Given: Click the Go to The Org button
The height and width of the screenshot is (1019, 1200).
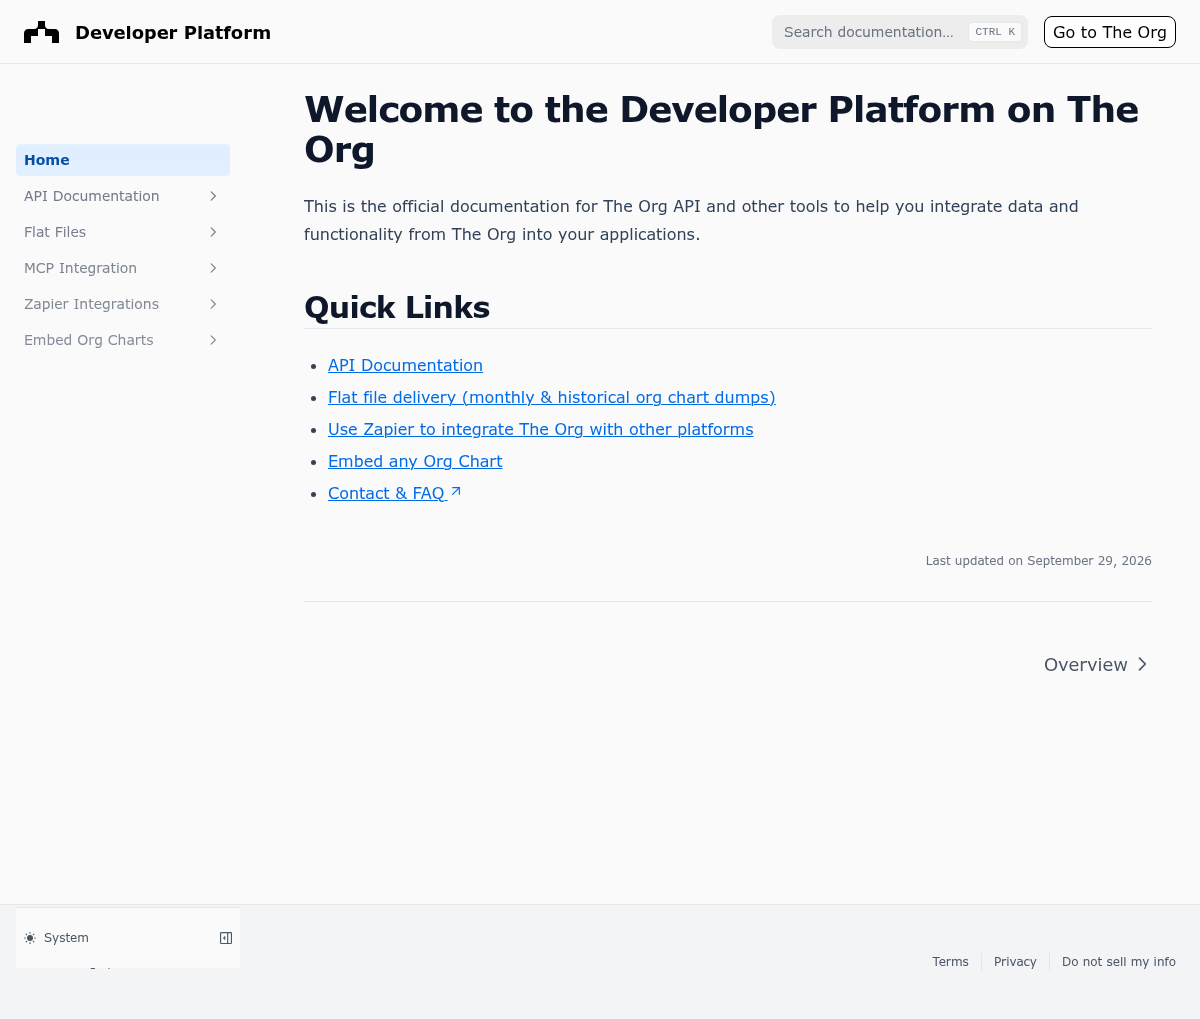Looking at the screenshot, I should [1110, 32].
